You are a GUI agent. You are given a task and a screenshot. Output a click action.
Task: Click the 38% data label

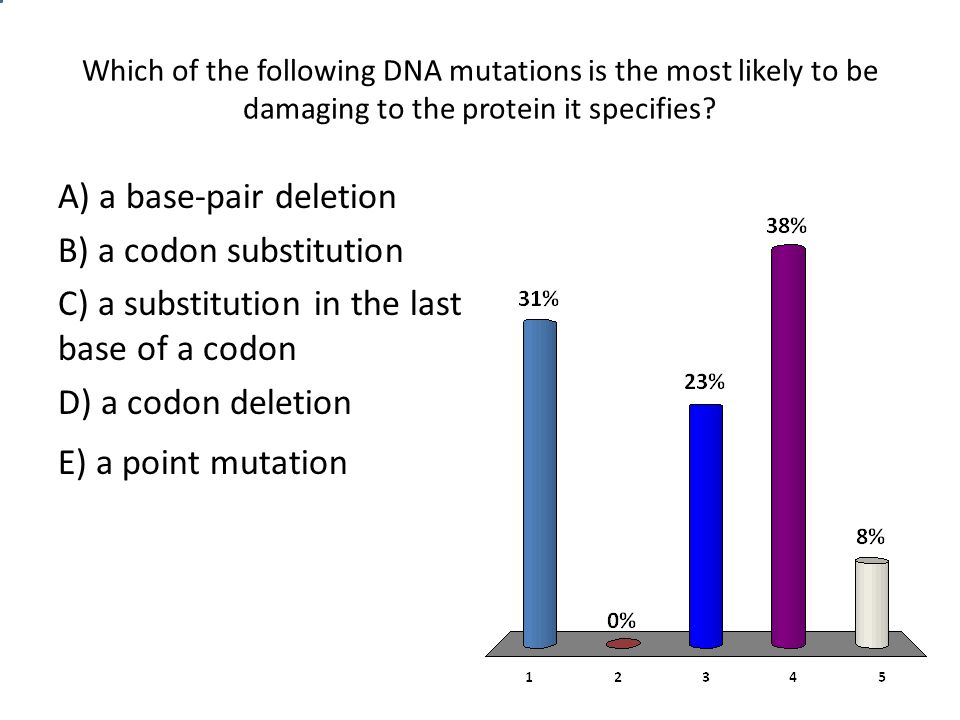(x=787, y=226)
